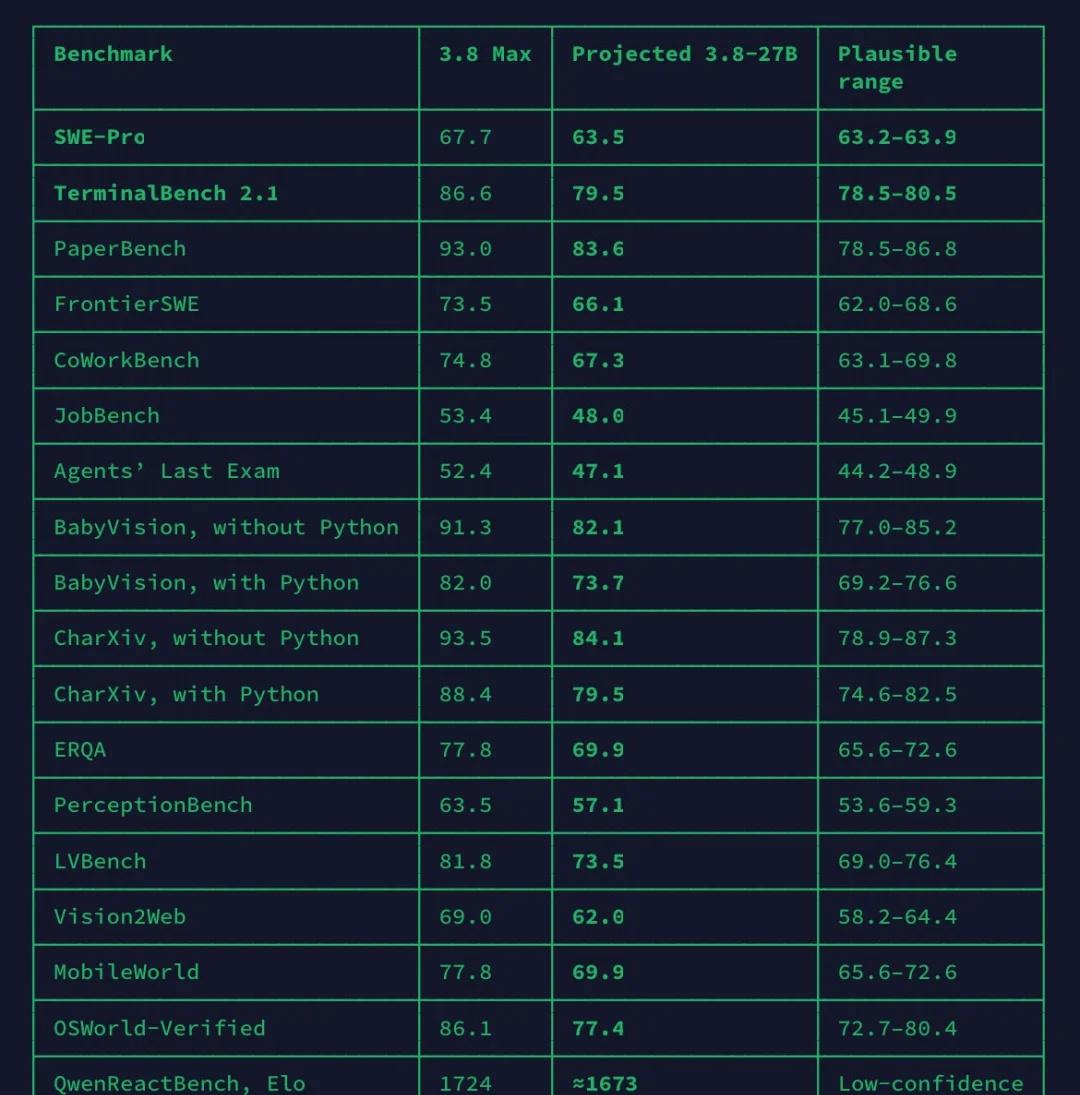Viewport: 1080px width, 1095px height.
Task: Select the OSWorld-Verified row label
Action: point(160,1028)
